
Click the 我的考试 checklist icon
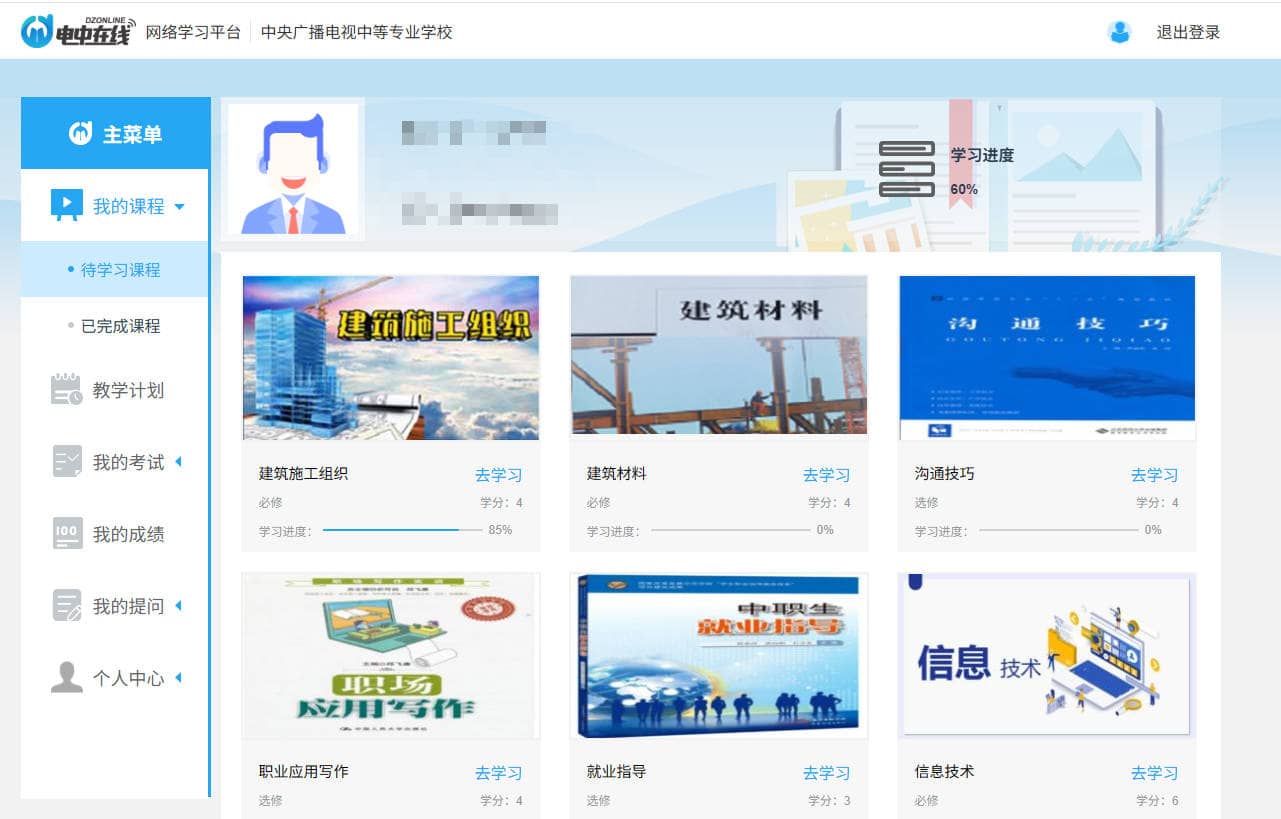point(66,462)
